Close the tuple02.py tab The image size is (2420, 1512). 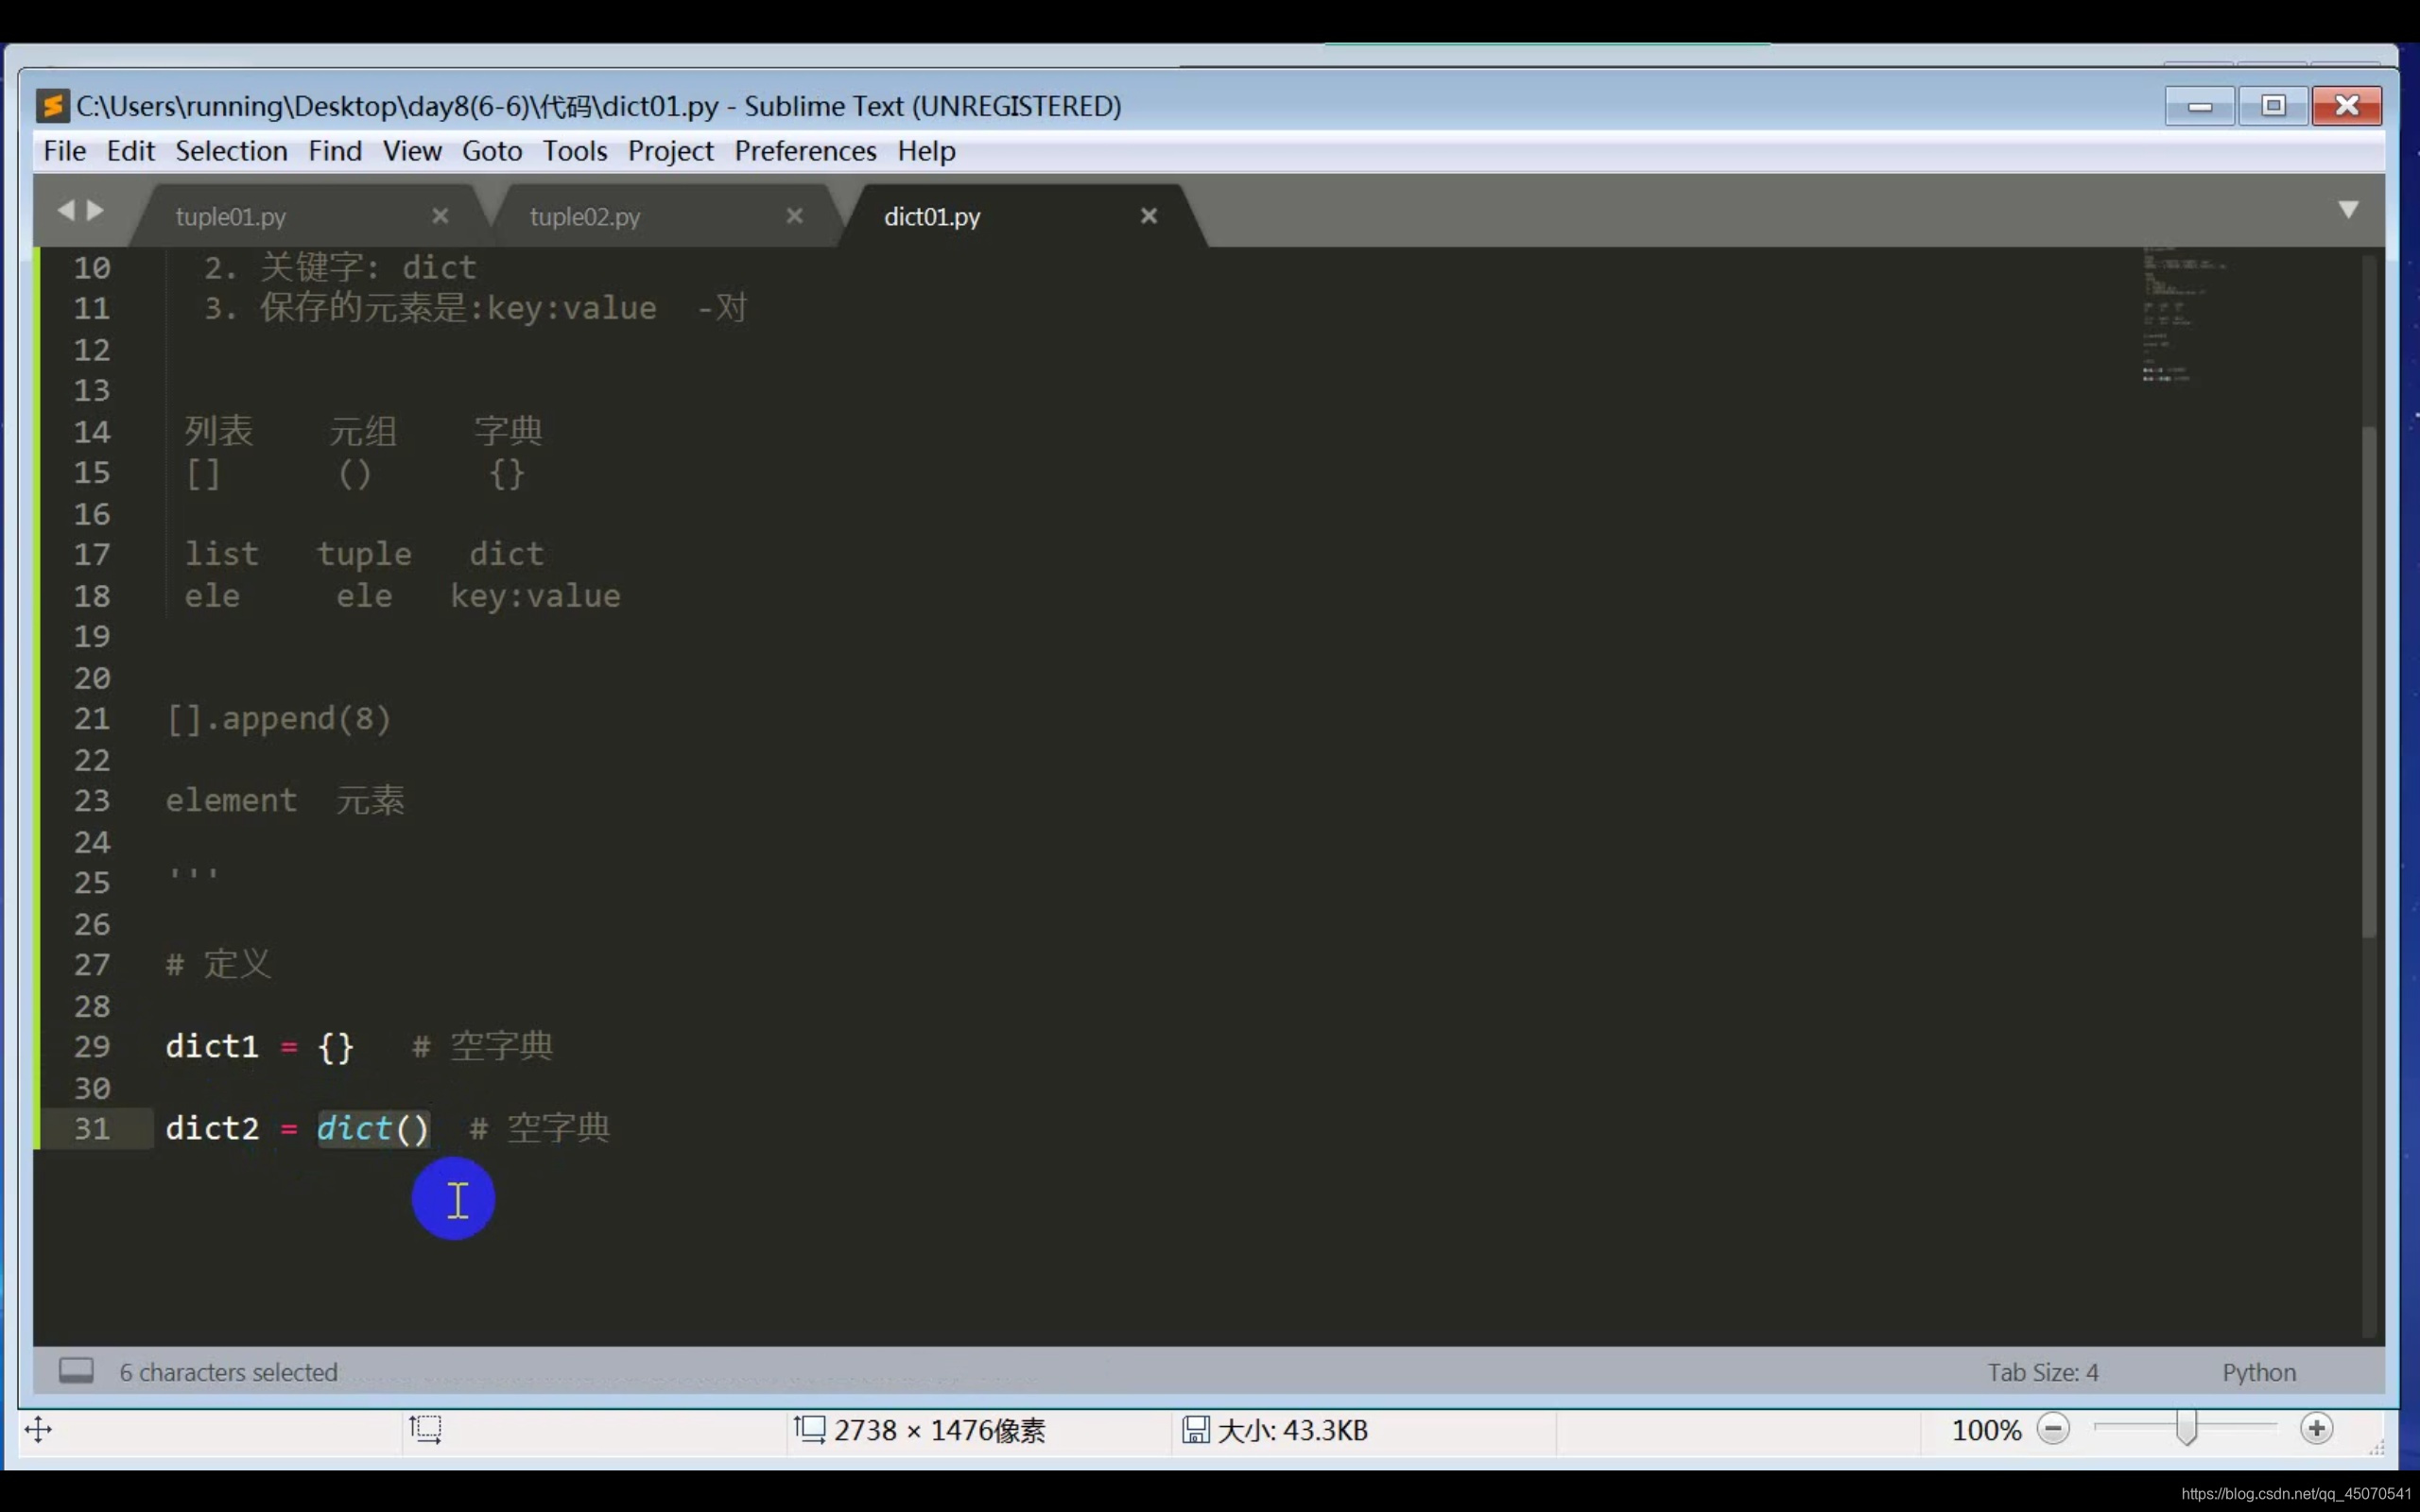click(794, 216)
